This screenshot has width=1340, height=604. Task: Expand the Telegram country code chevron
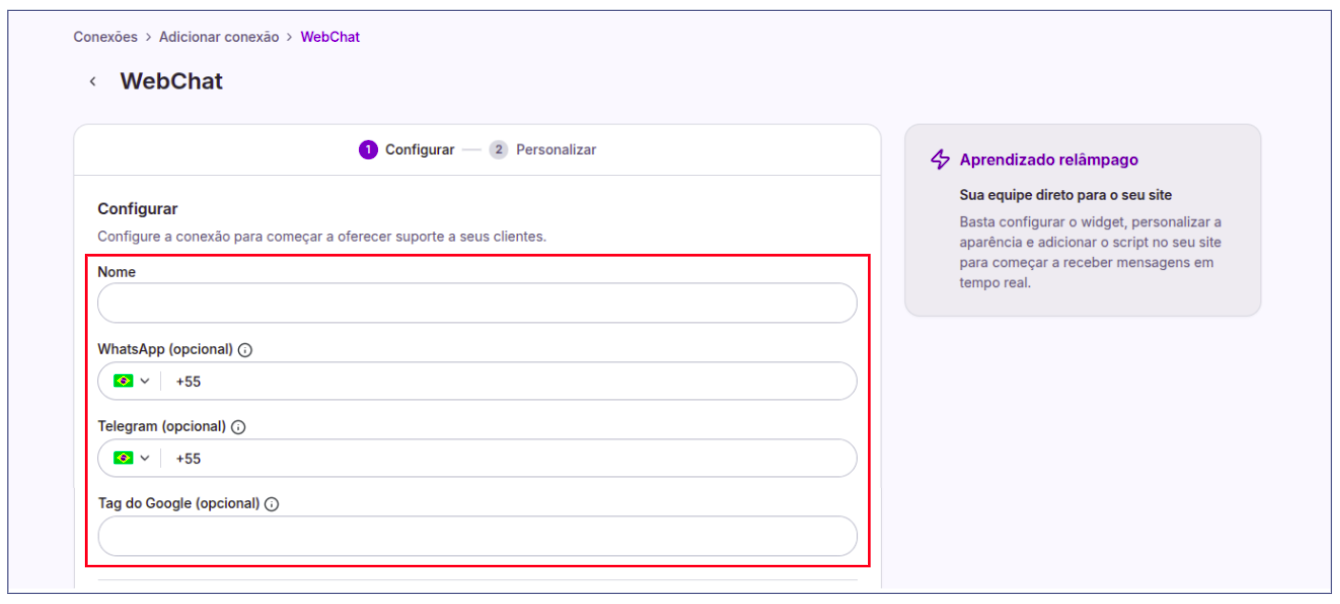click(145, 458)
